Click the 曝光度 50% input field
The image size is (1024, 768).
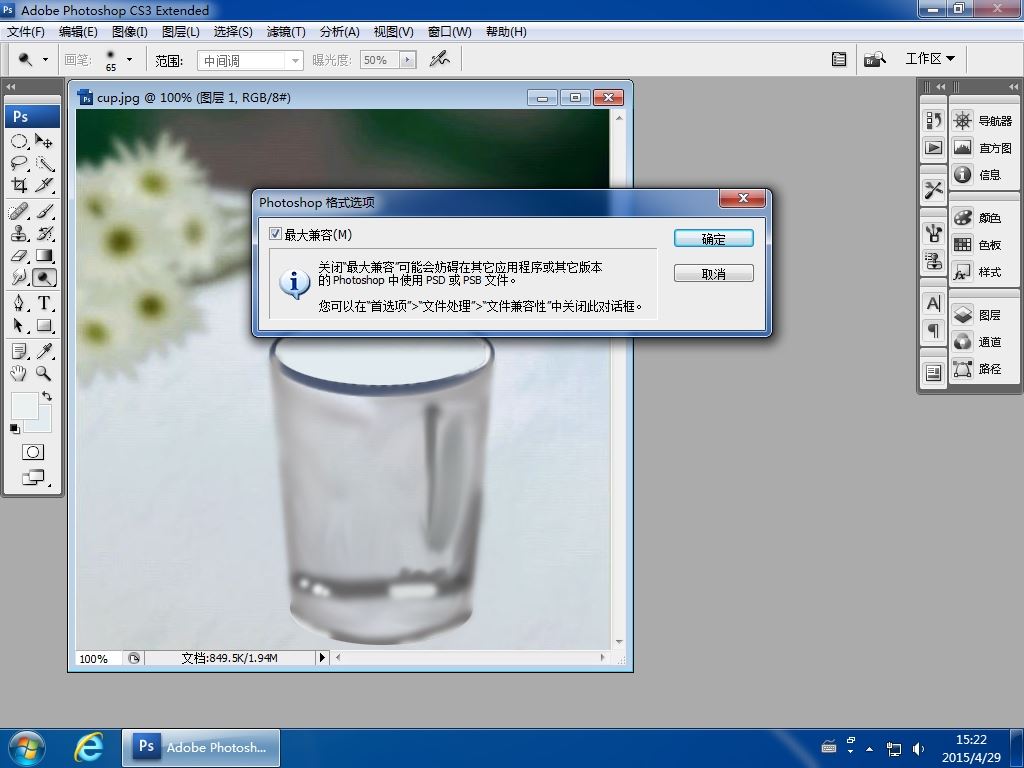379,60
